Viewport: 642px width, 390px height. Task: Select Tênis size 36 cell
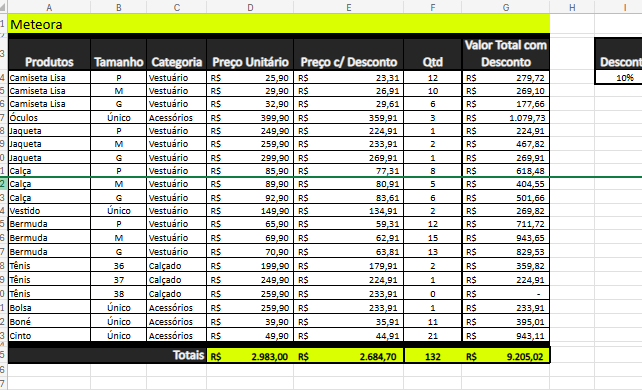point(119,266)
